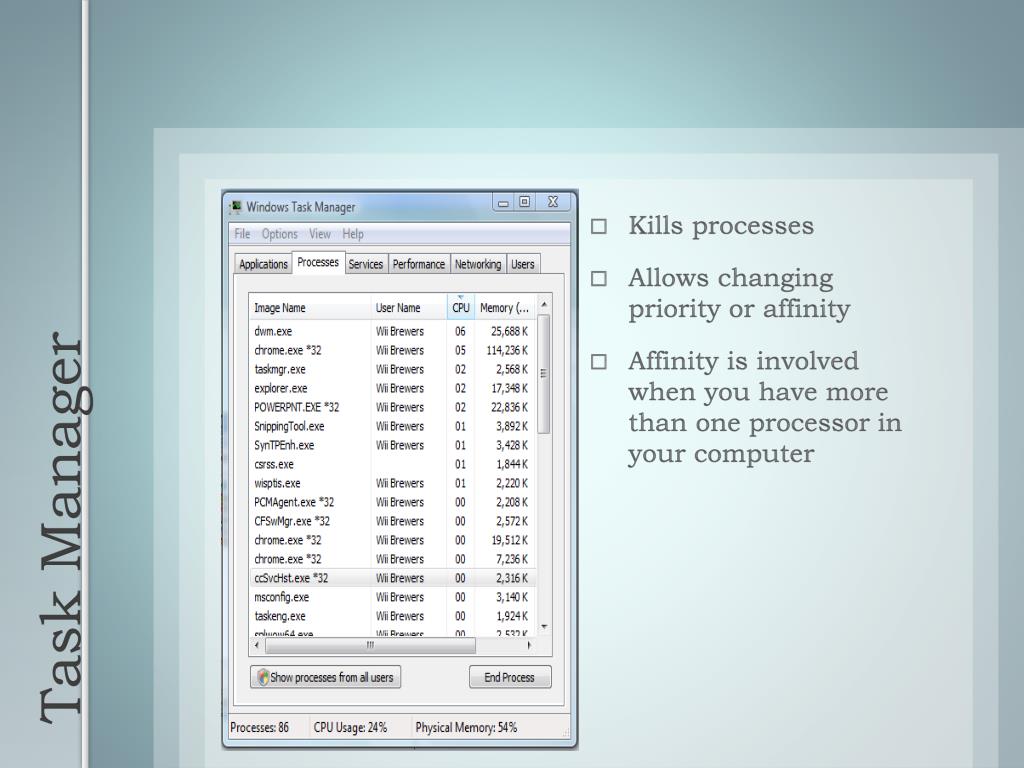
Task: Select the wisptis.exe process
Action: point(392,483)
